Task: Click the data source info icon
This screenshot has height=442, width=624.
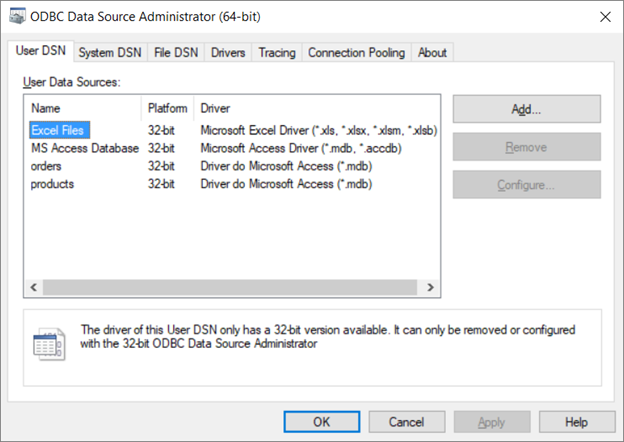Action: pyautogui.click(x=48, y=344)
